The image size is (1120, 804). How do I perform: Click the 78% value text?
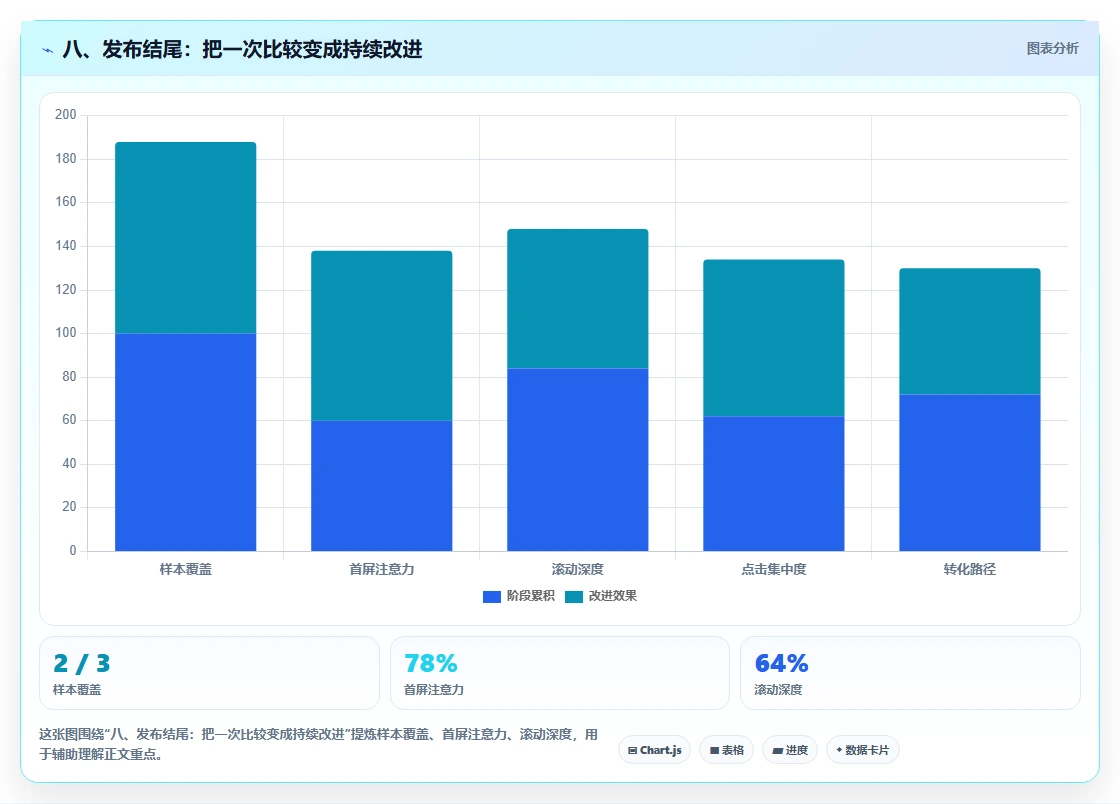click(431, 663)
